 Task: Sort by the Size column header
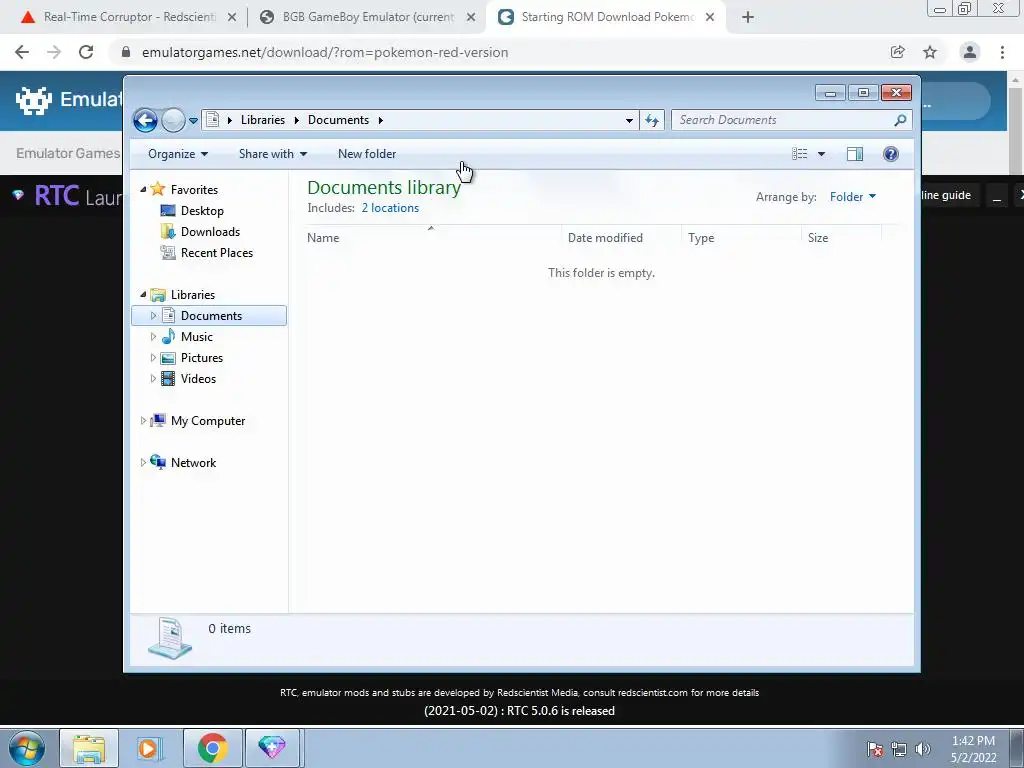point(841,238)
